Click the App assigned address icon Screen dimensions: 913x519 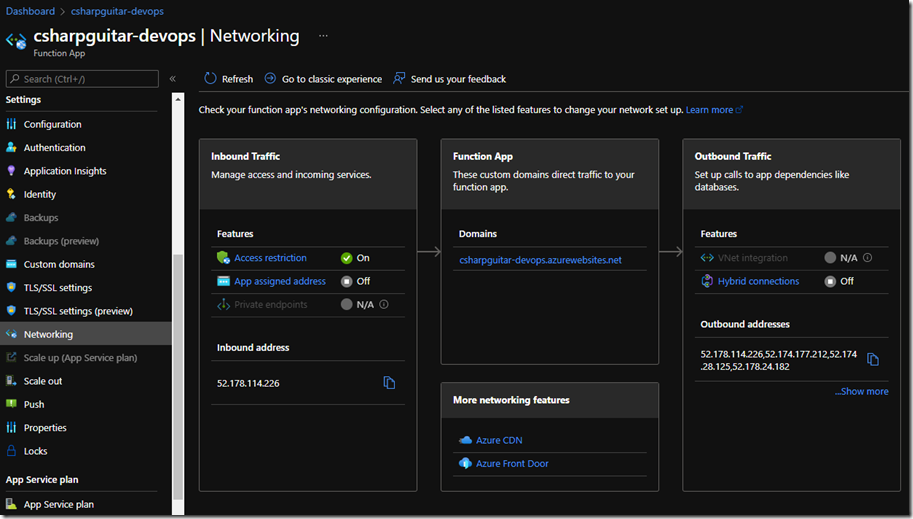point(223,281)
